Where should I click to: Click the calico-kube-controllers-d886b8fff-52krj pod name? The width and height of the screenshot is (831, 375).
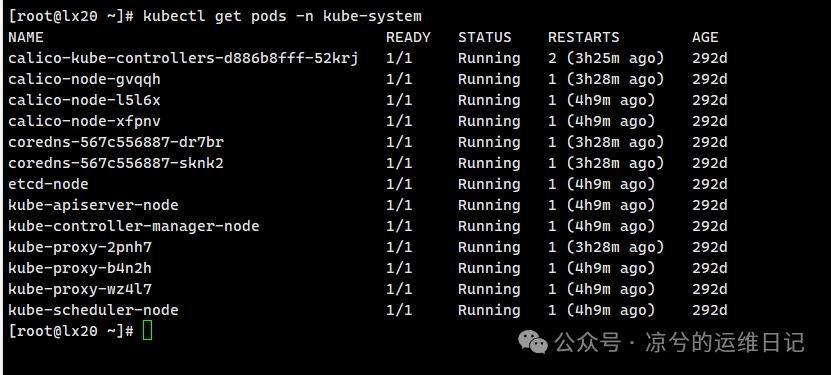point(183,58)
